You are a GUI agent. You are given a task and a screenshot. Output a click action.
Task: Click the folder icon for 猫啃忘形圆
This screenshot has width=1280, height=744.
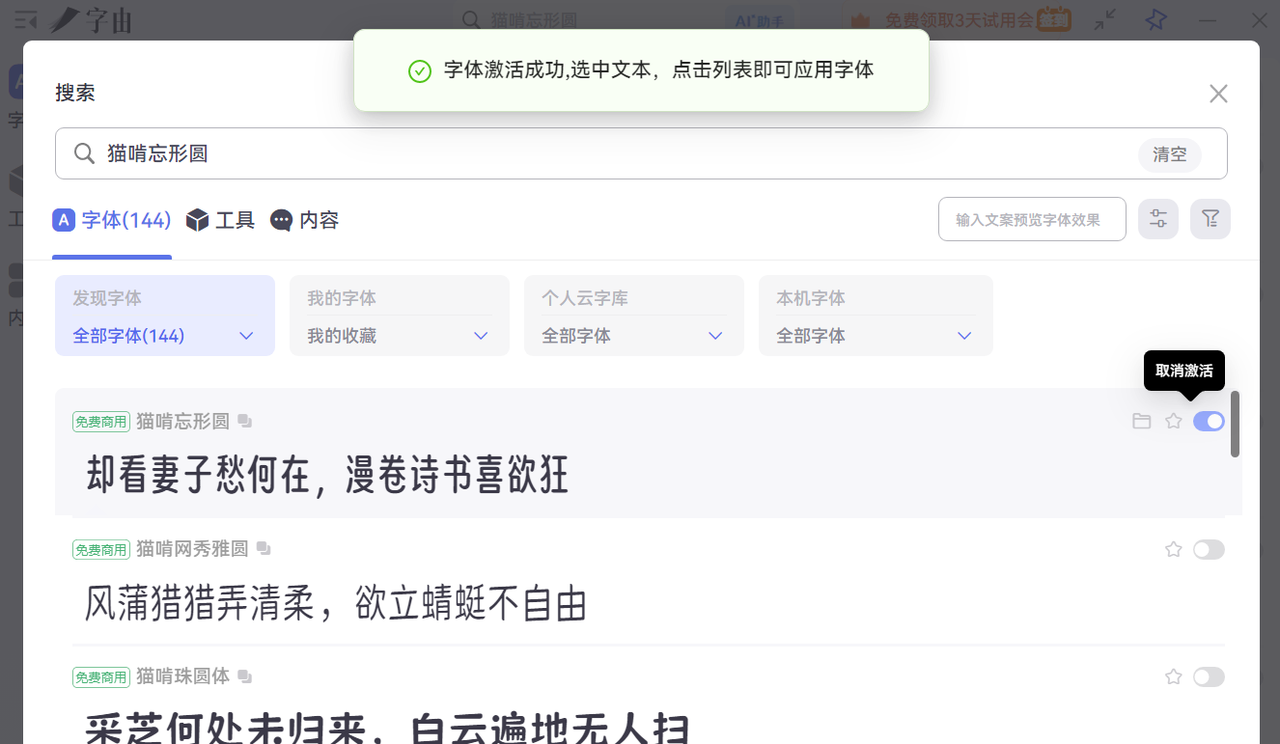click(1141, 421)
